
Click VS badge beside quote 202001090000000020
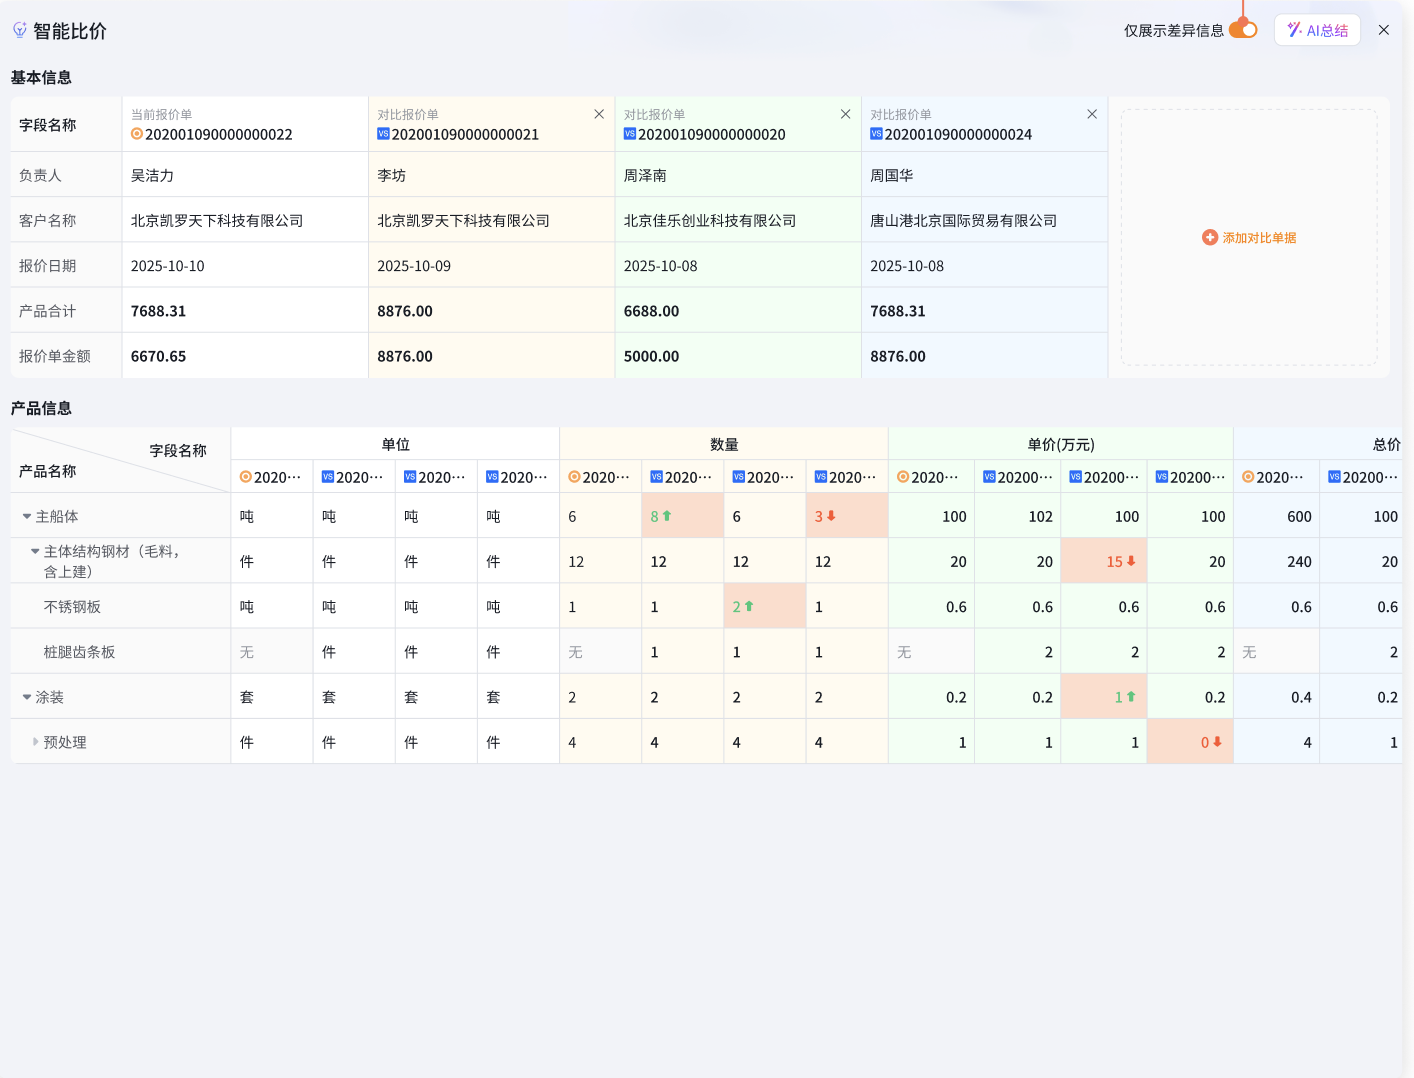(630, 134)
